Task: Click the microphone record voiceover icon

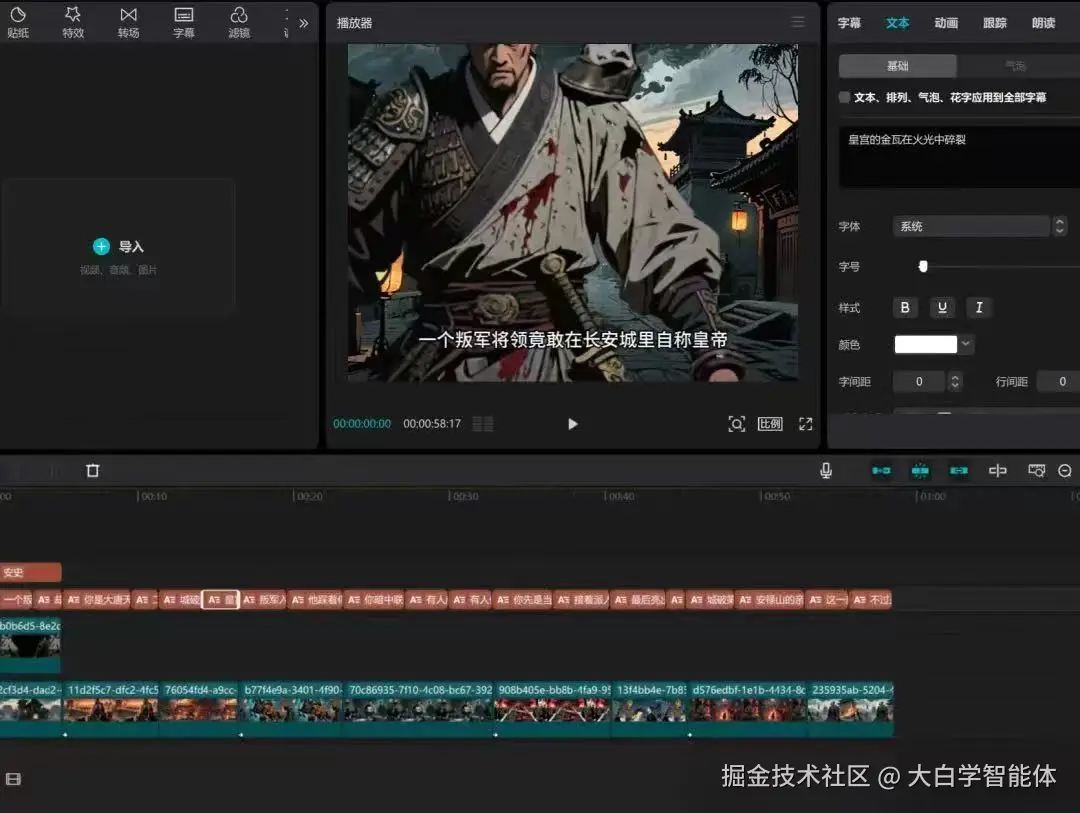Action: click(x=826, y=470)
